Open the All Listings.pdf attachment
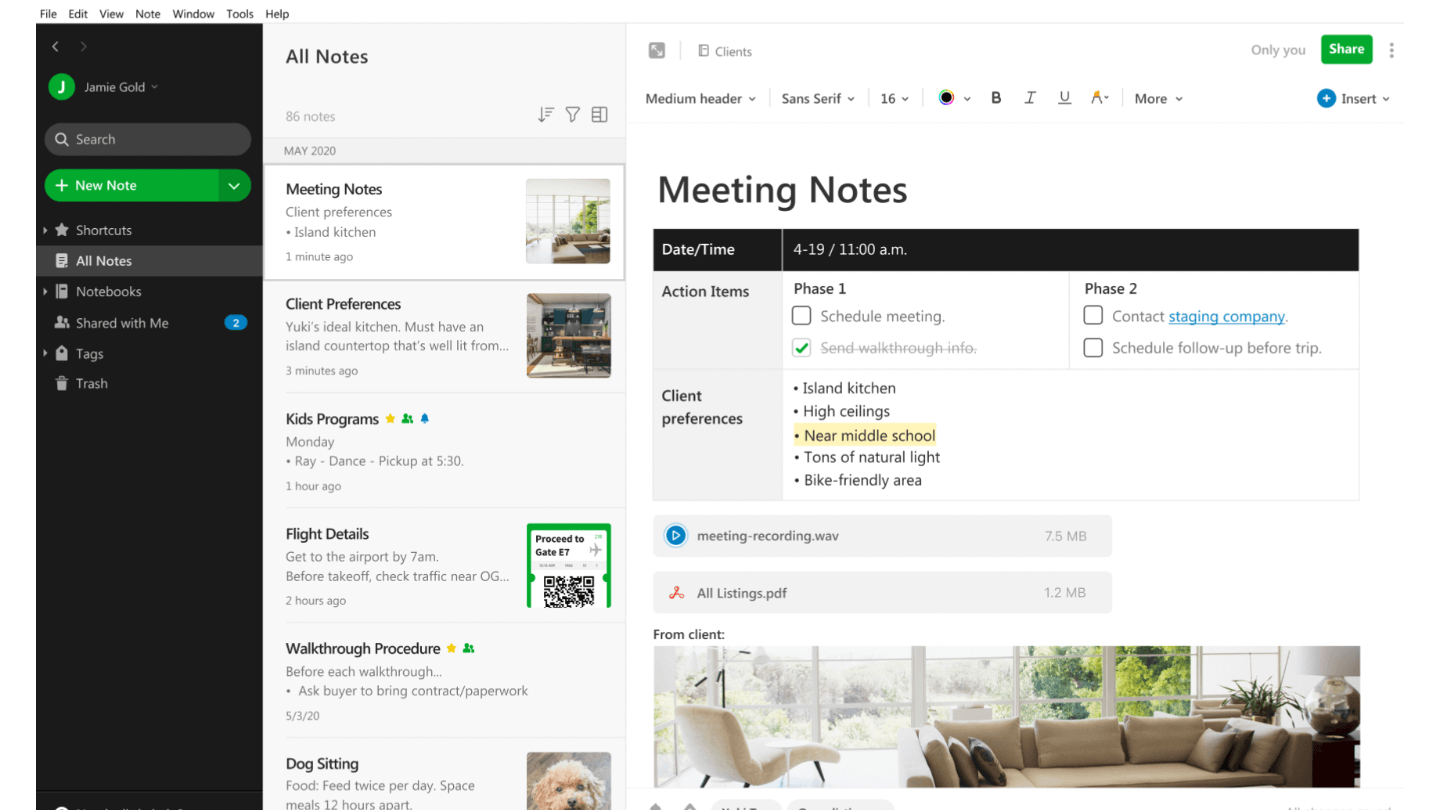 coord(882,593)
